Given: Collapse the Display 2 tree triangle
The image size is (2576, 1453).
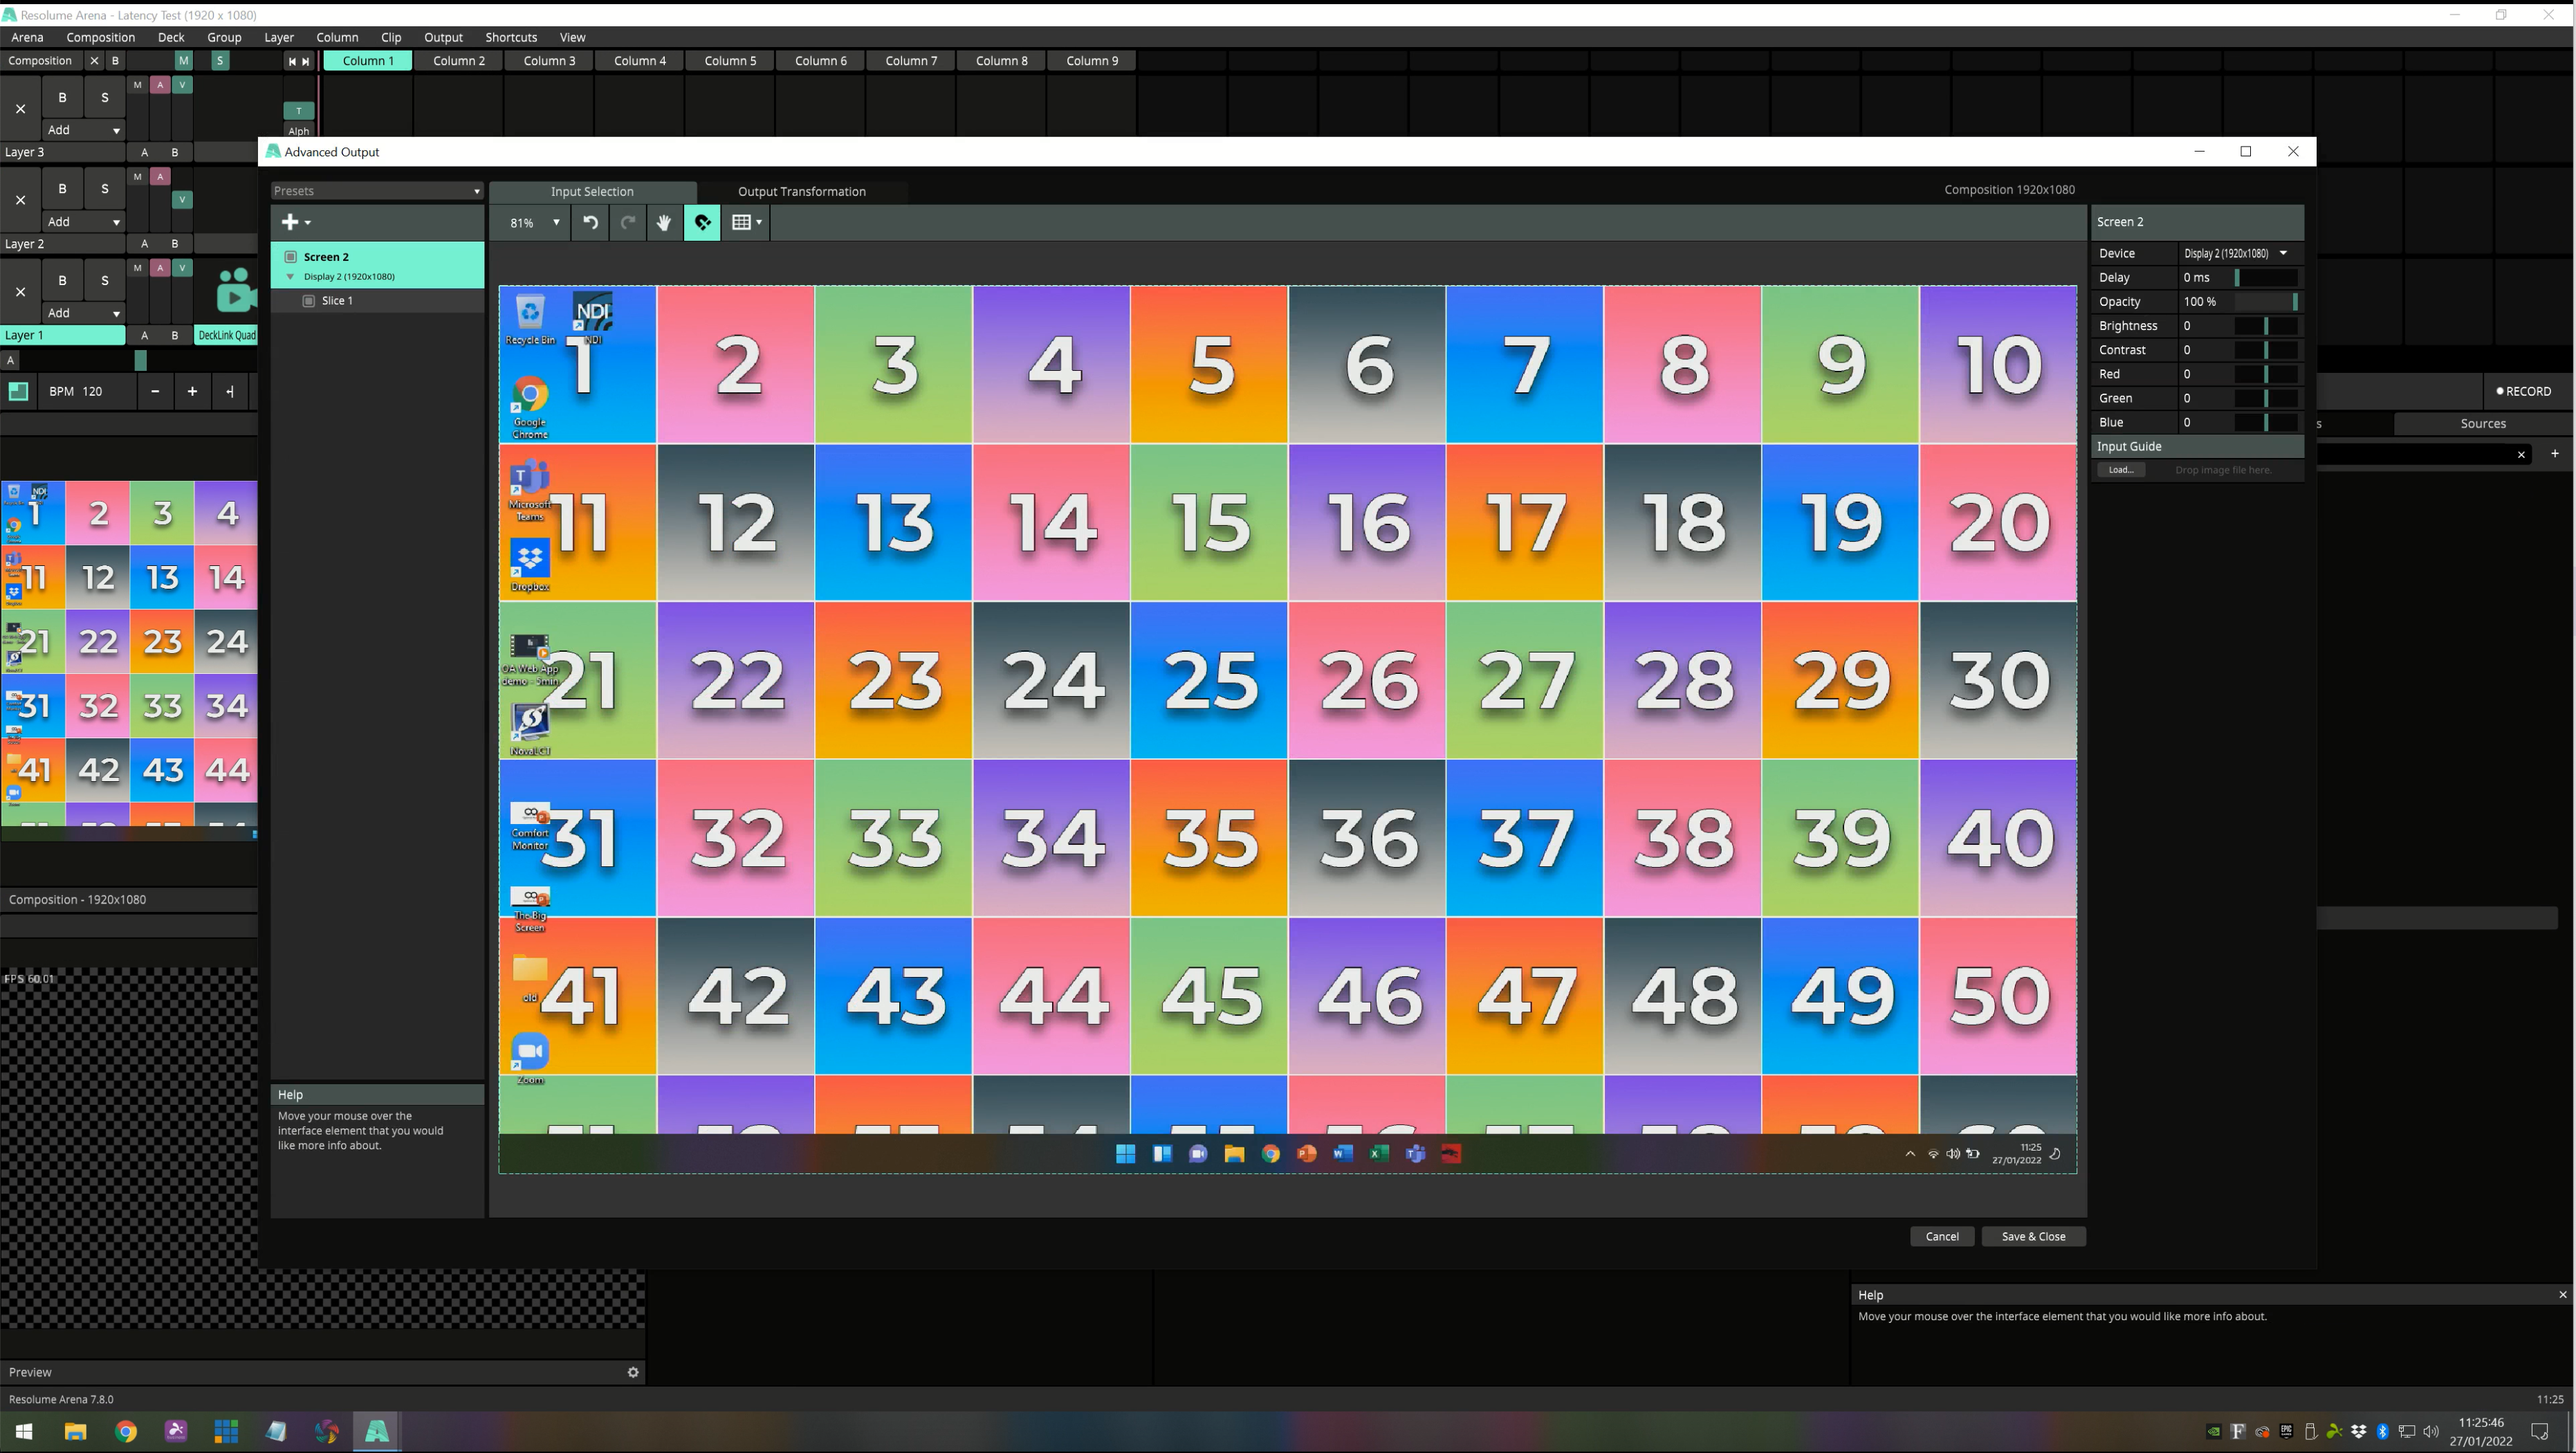Looking at the screenshot, I should pos(291,277).
